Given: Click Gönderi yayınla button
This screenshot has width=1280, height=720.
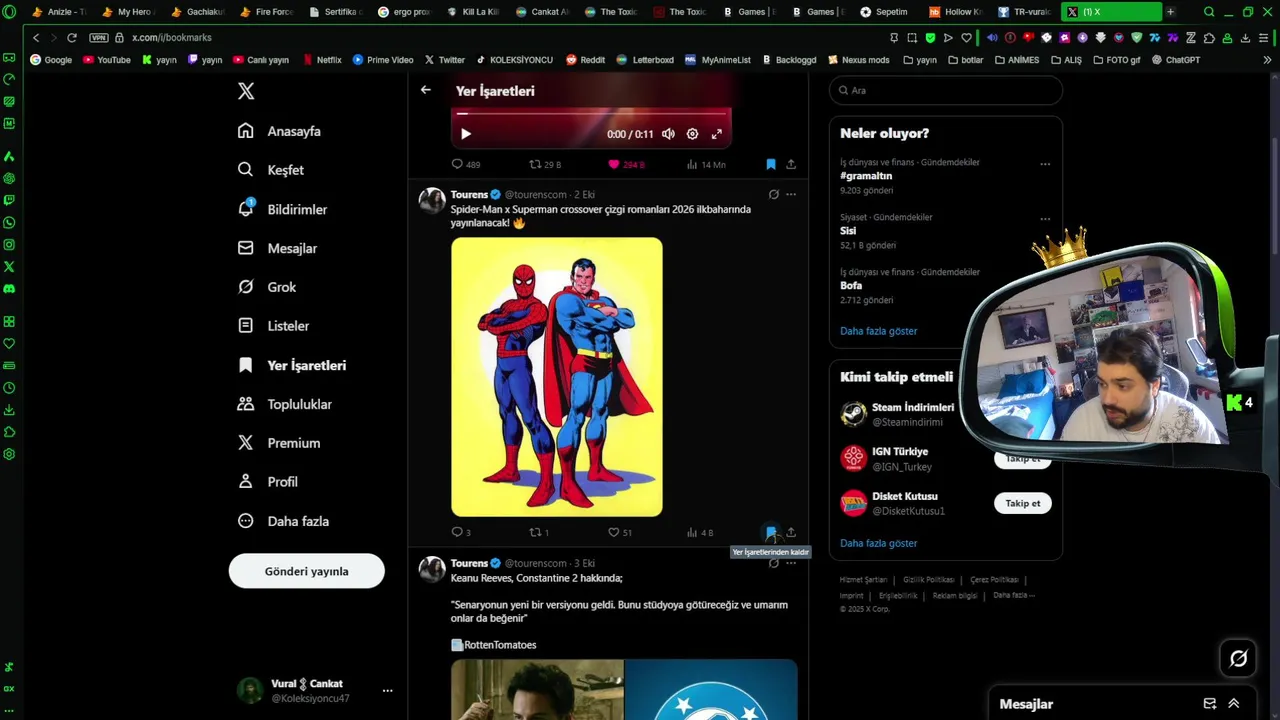Looking at the screenshot, I should coord(306,571).
